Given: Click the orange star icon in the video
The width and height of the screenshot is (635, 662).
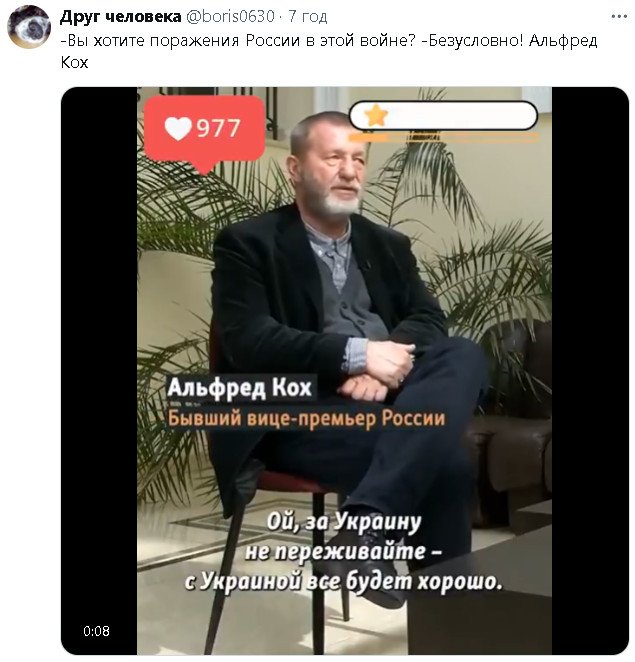Looking at the screenshot, I should [377, 116].
